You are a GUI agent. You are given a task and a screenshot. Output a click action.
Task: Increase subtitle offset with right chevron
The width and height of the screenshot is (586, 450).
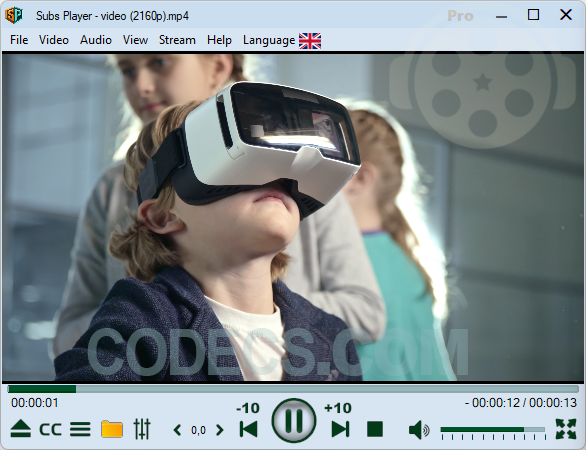(x=220, y=430)
